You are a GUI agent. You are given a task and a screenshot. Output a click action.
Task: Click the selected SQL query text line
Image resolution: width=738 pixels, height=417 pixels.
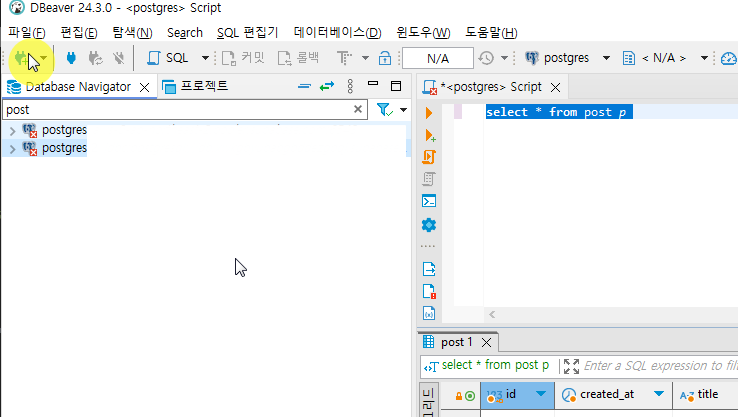click(x=559, y=112)
